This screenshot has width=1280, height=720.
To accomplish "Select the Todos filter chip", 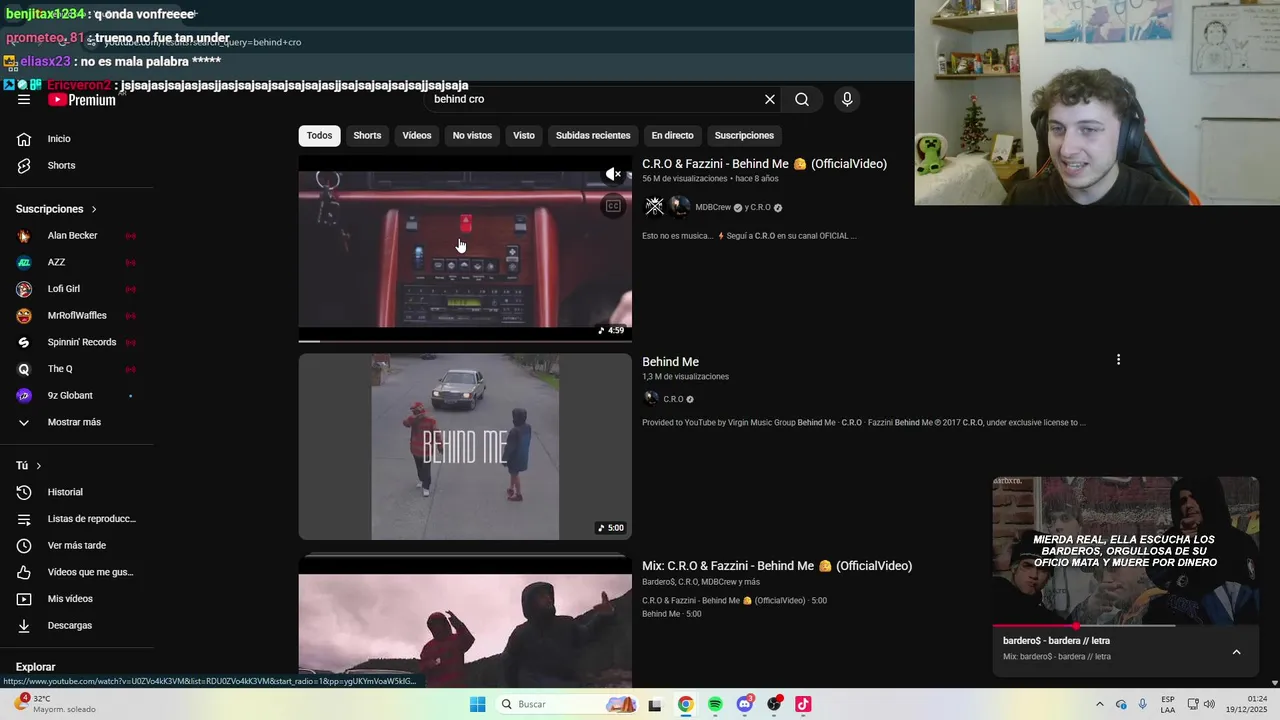I will coord(319,135).
